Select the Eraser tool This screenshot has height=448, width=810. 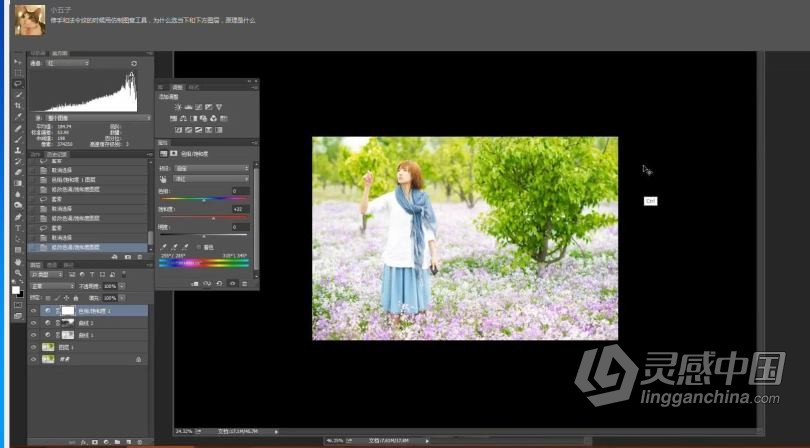click(18, 172)
